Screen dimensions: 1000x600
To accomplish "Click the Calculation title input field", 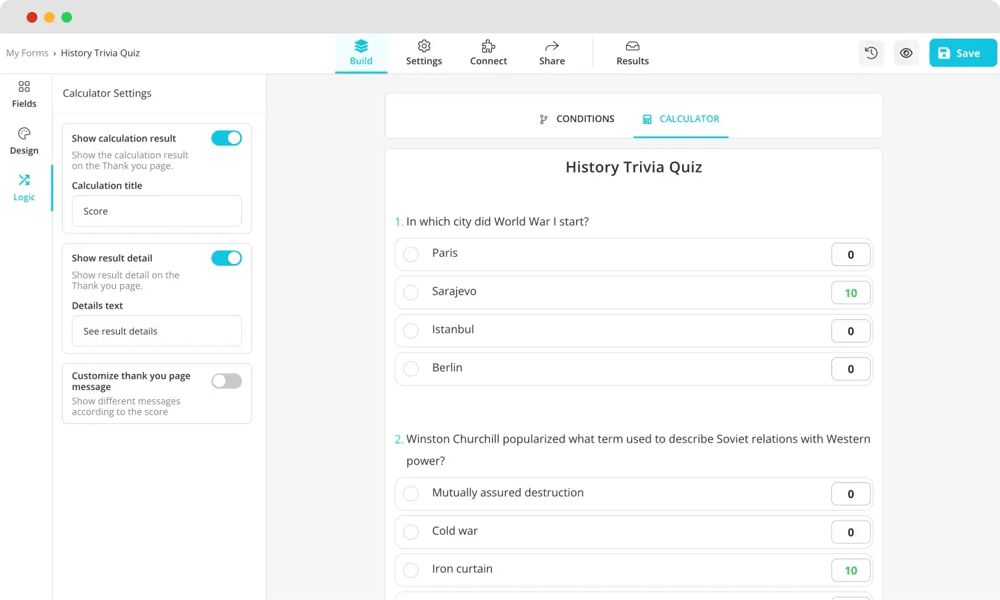I will (x=157, y=211).
